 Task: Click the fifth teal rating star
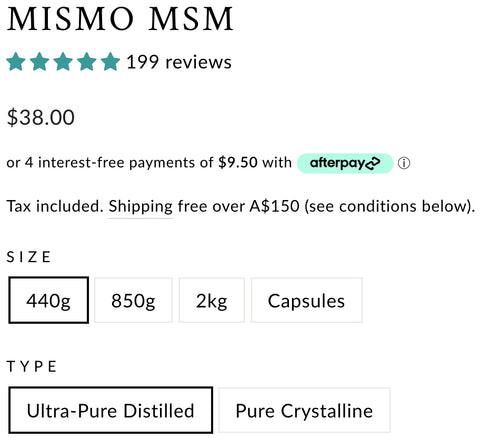110,62
